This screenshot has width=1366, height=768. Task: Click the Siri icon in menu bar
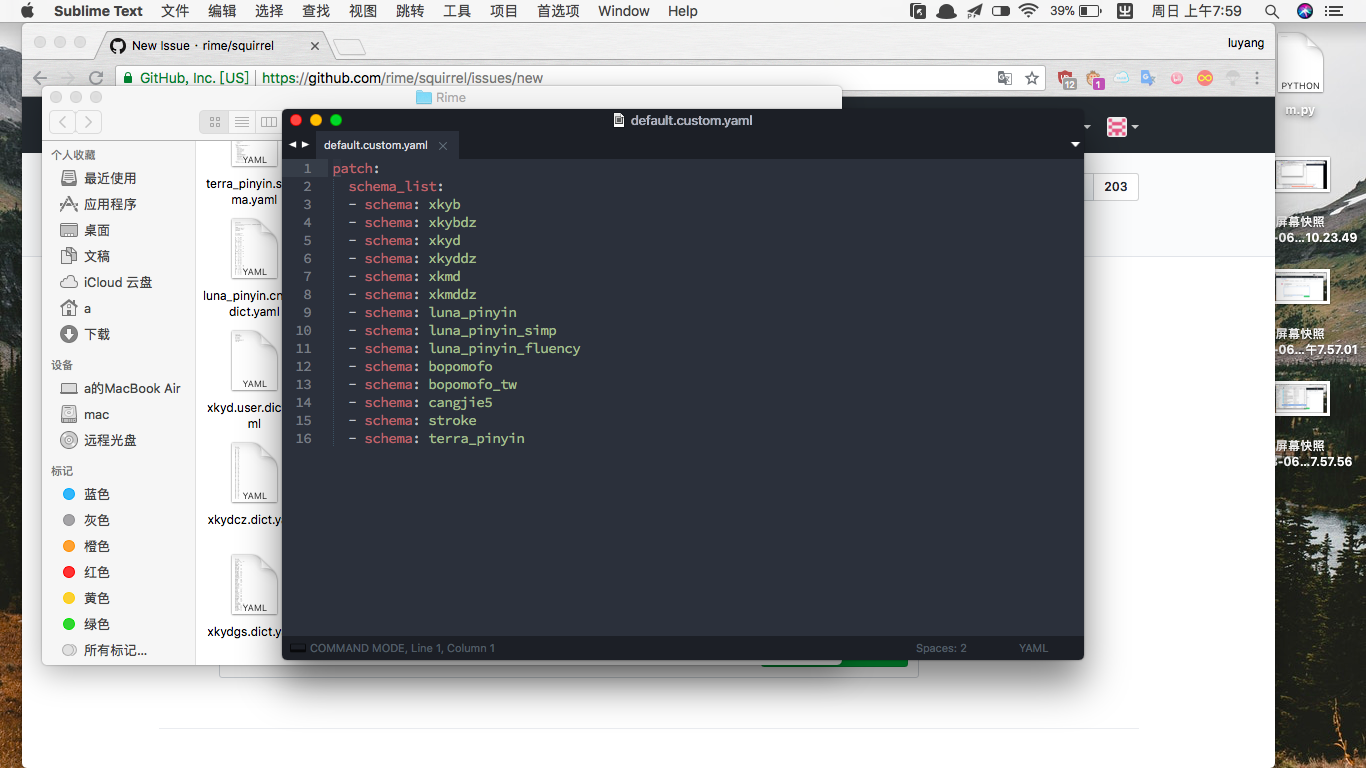(x=1305, y=11)
